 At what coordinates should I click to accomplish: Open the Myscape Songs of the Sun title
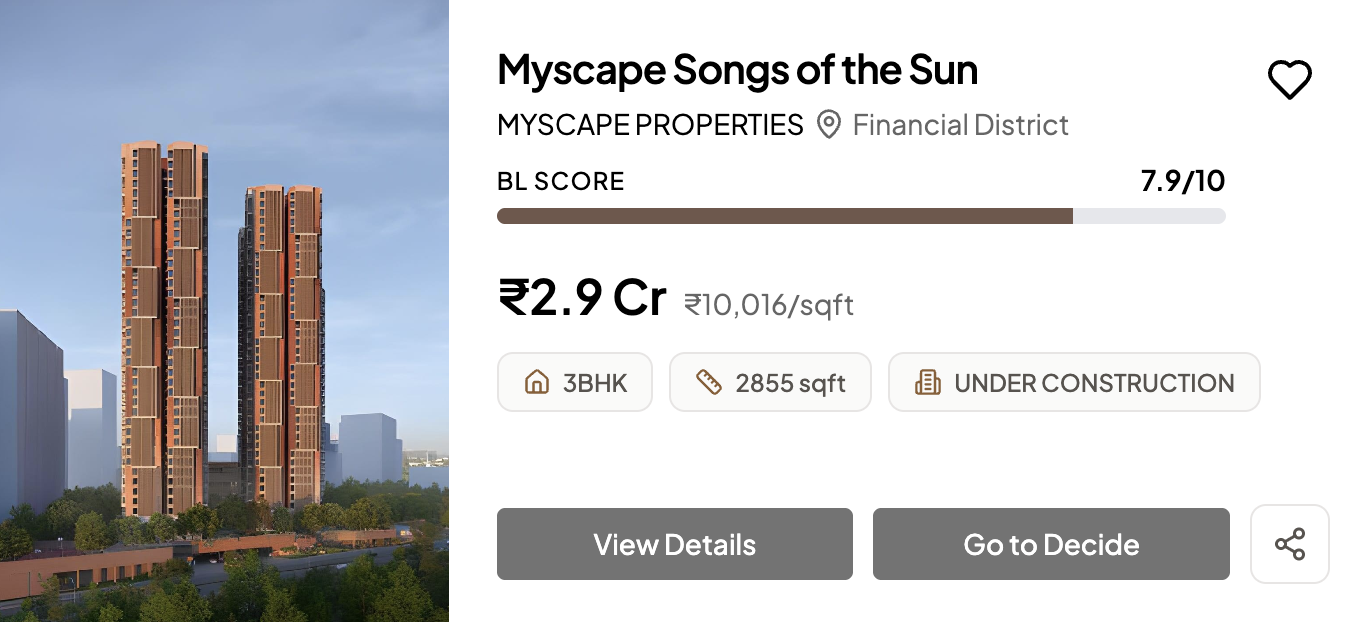click(x=737, y=70)
